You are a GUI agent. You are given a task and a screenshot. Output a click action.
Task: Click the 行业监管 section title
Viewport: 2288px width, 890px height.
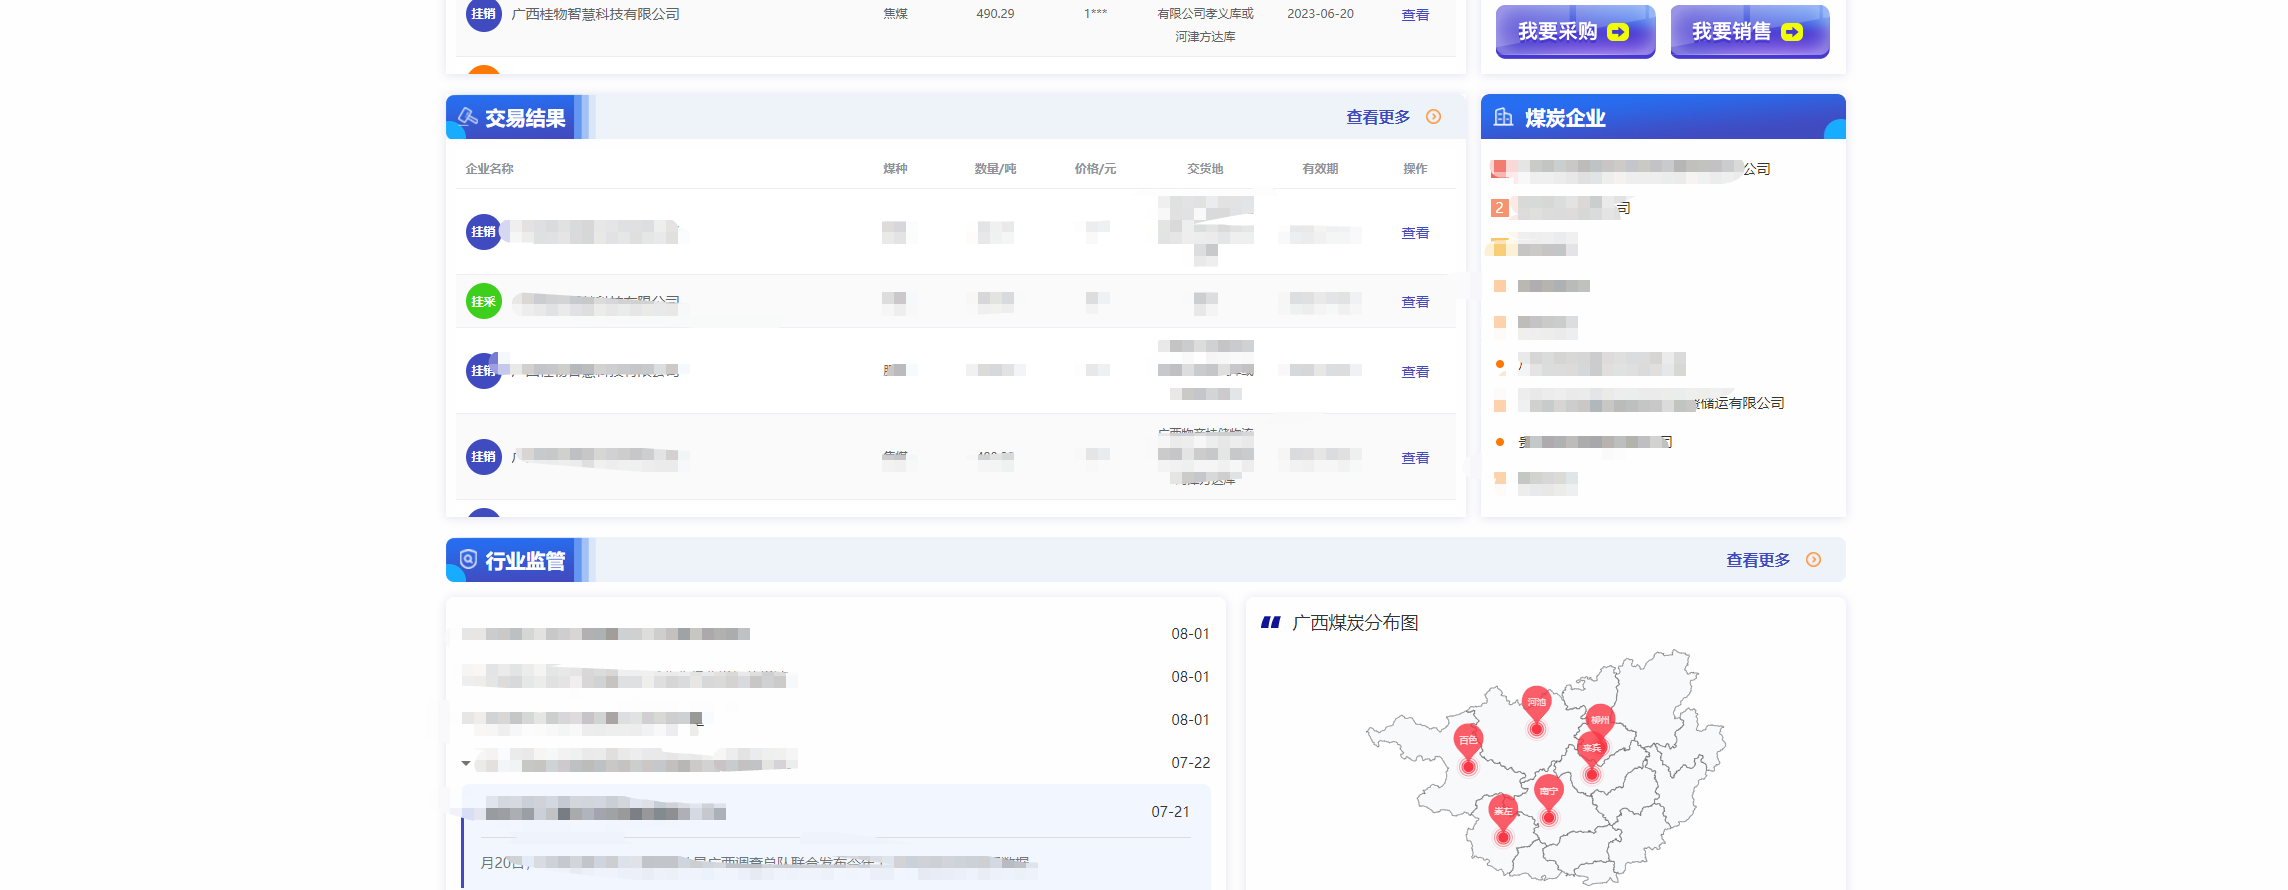(x=525, y=561)
